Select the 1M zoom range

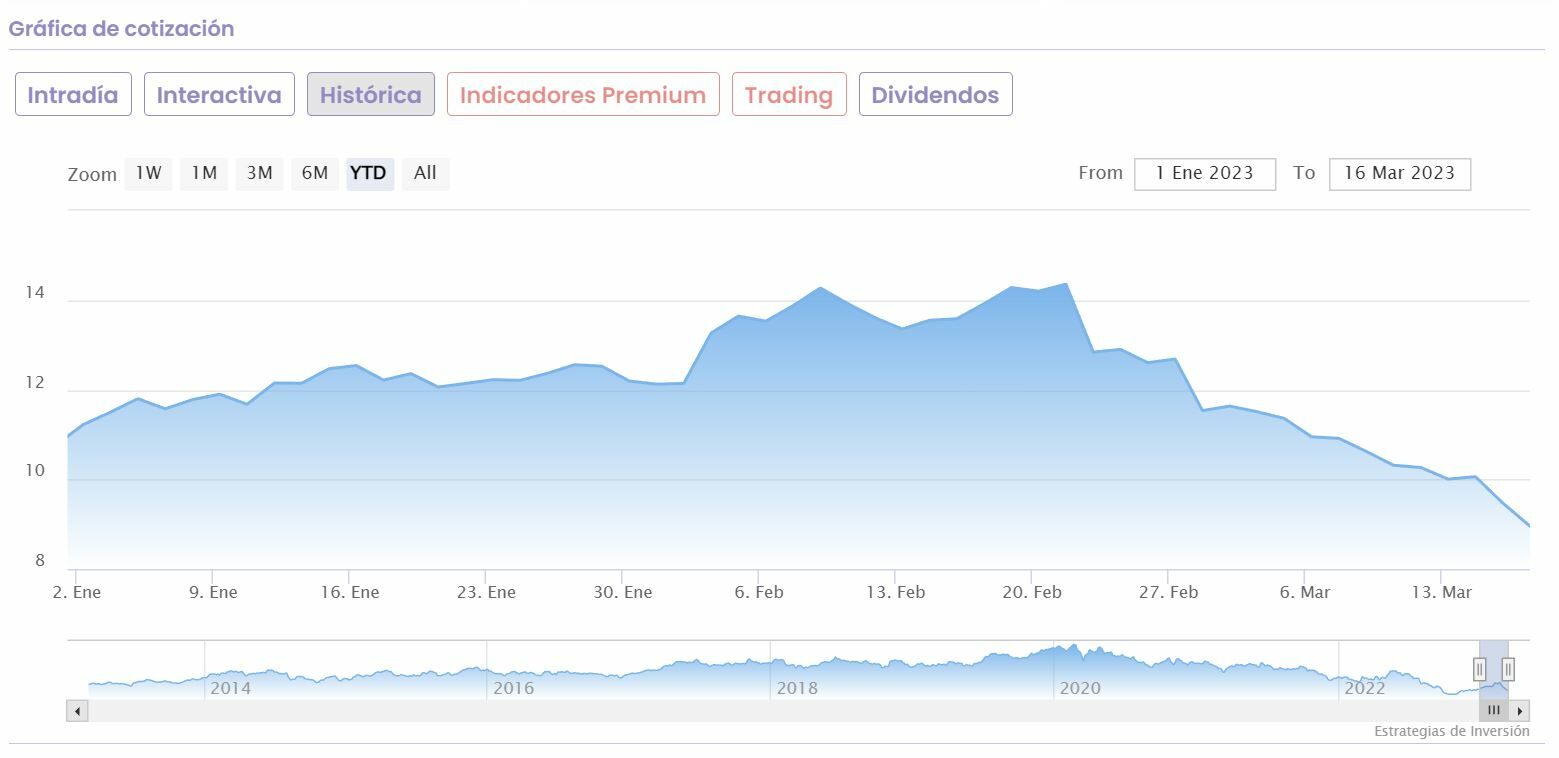pos(204,173)
